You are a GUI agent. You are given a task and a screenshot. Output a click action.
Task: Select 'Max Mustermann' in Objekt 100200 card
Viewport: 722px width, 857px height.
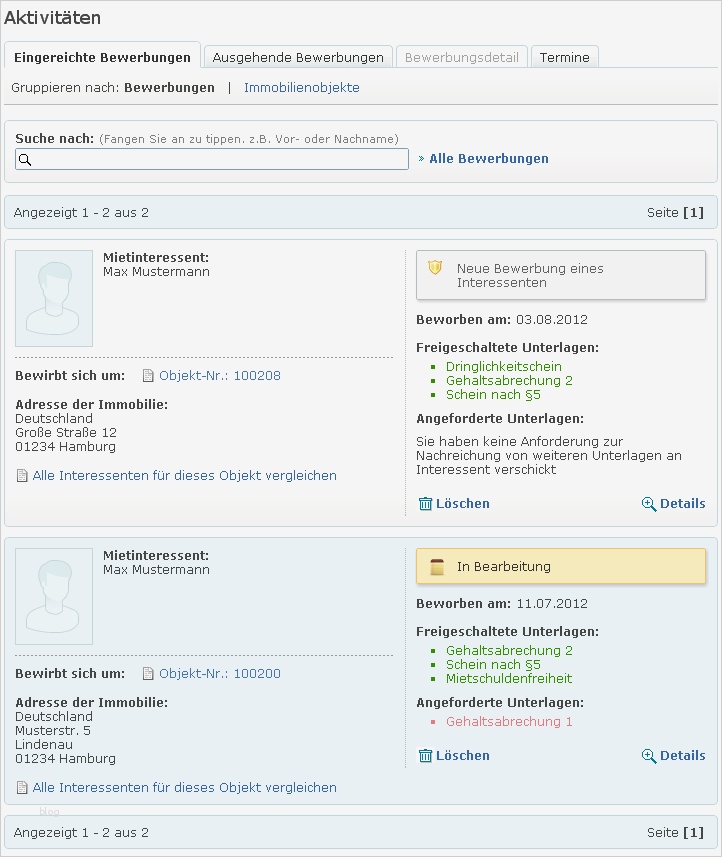tap(156, 570)
